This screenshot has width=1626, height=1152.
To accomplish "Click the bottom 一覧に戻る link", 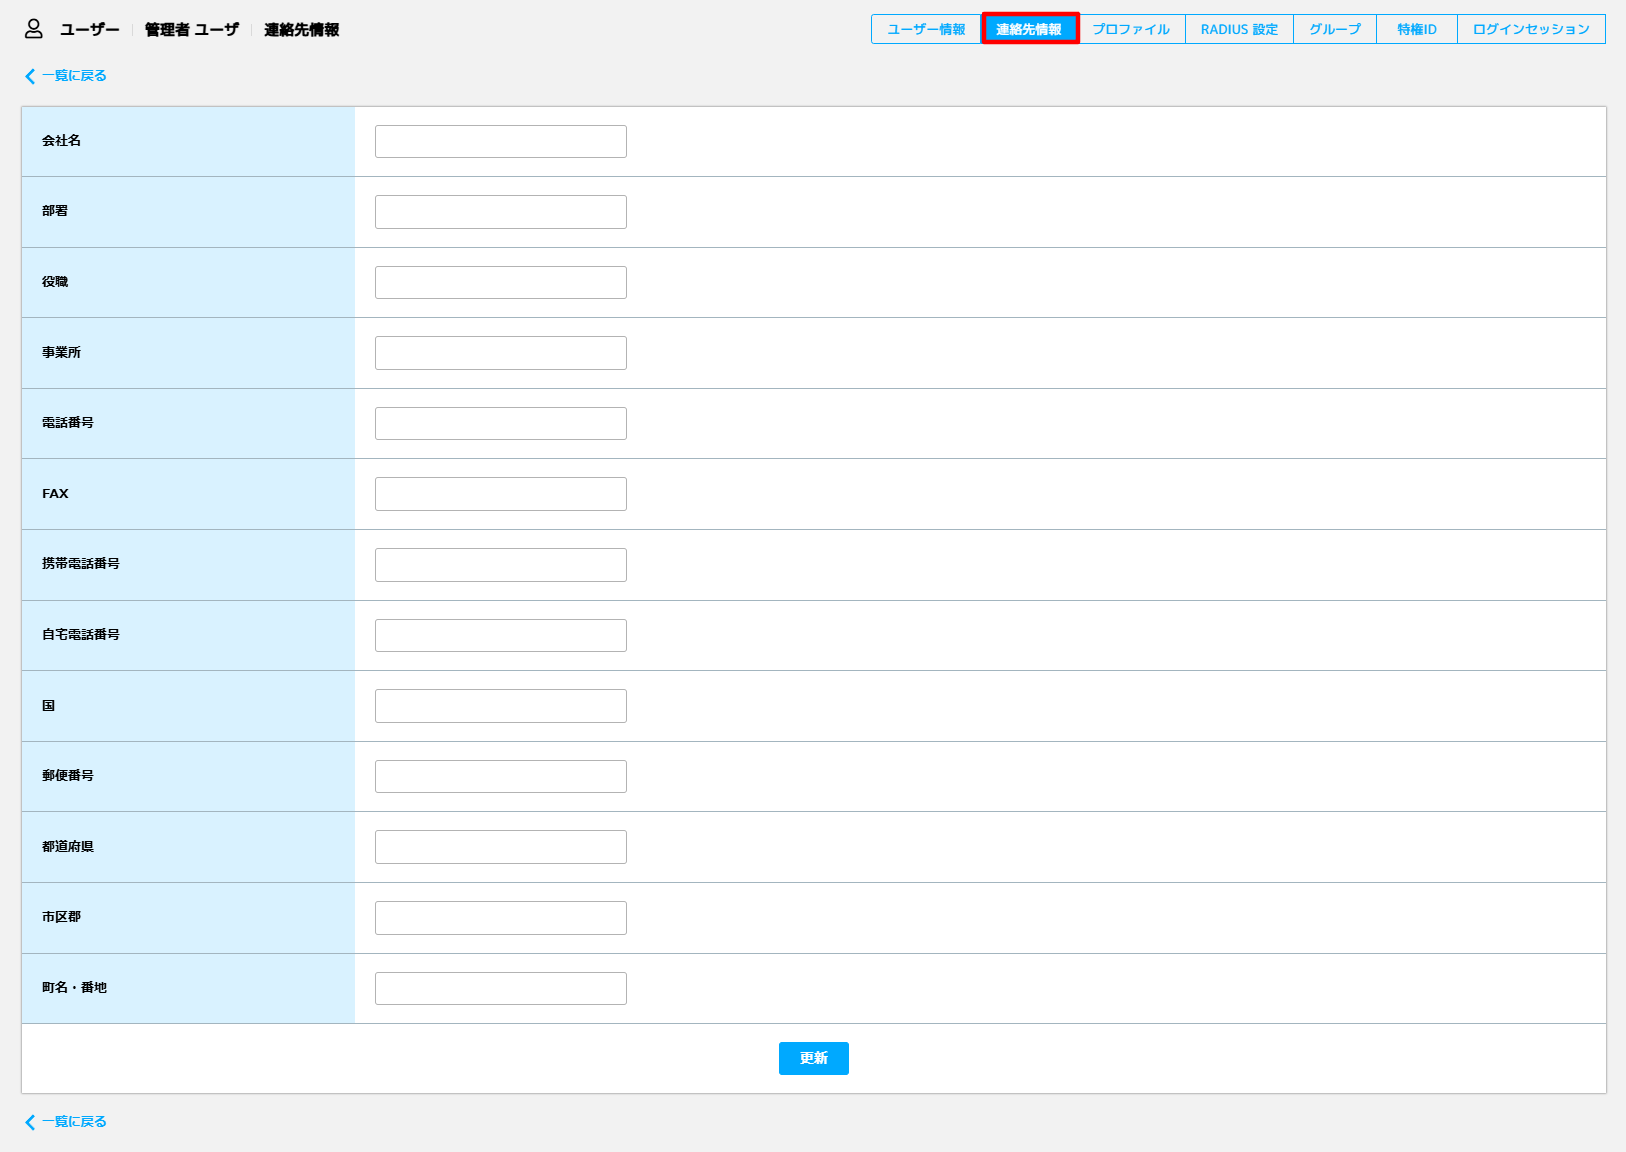I will pos(66,1122).
